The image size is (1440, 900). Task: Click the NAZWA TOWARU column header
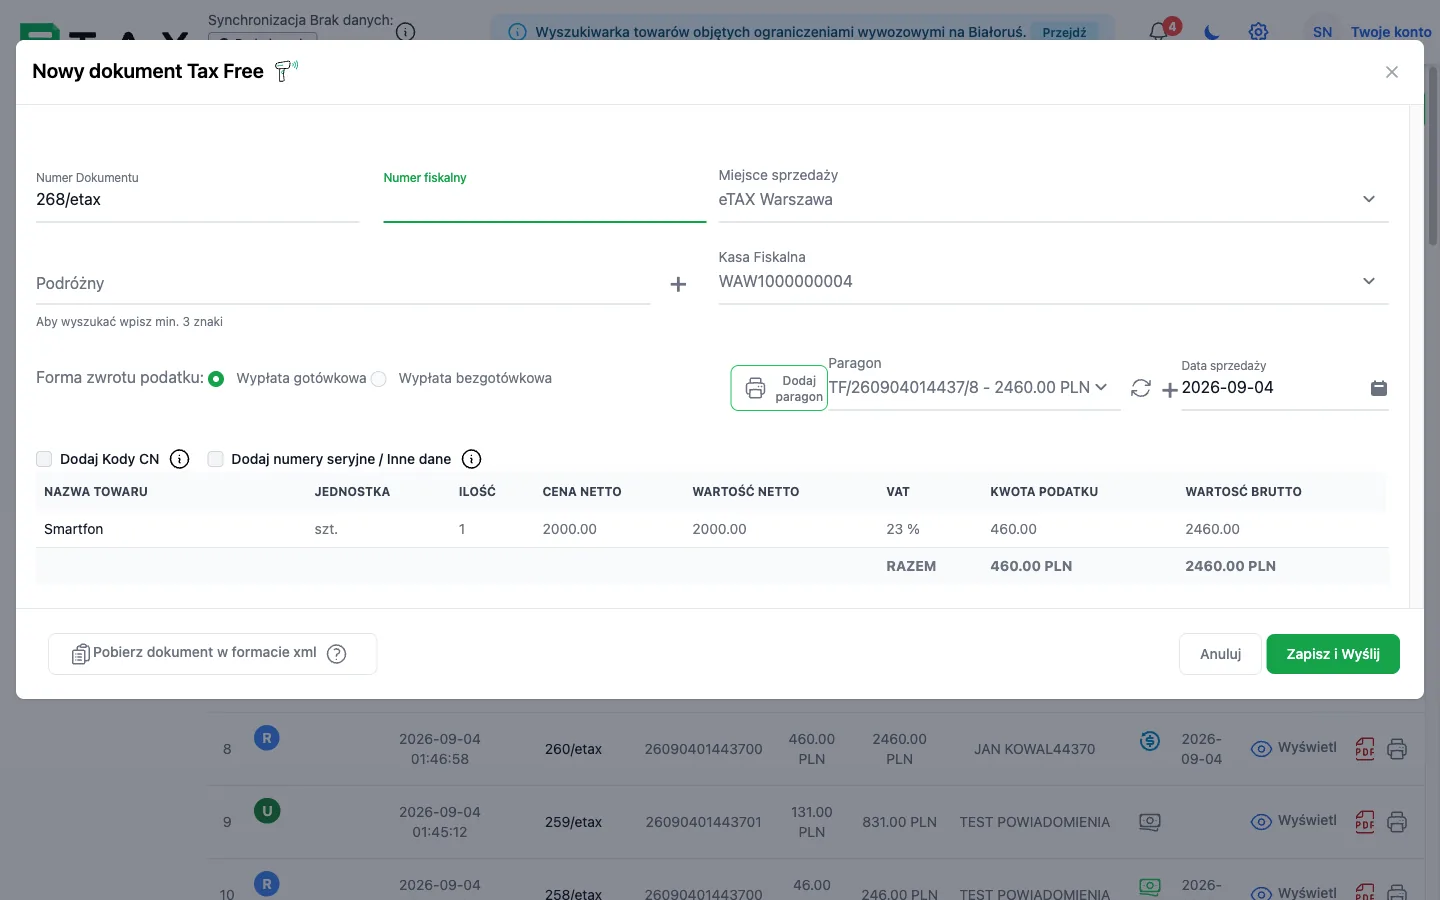coord(96,492)
